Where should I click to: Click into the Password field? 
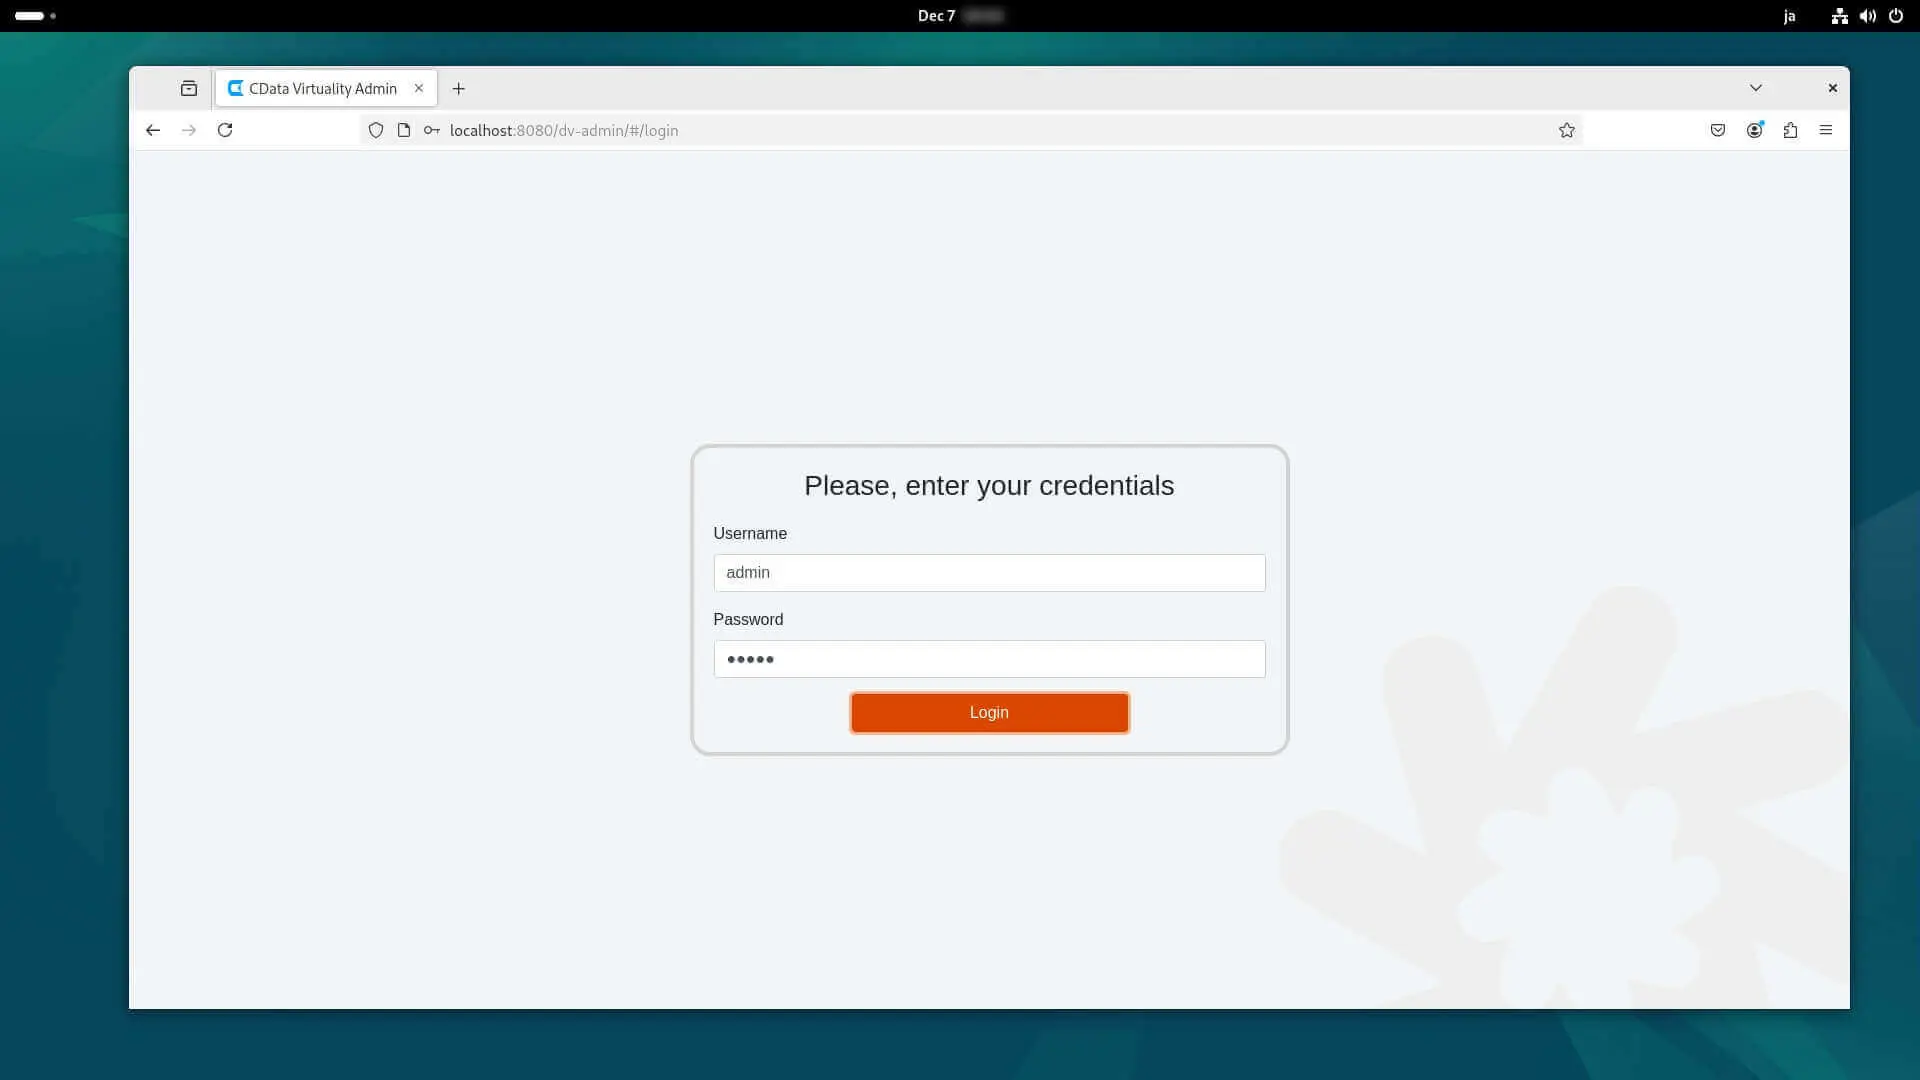[x=989, y=659]
